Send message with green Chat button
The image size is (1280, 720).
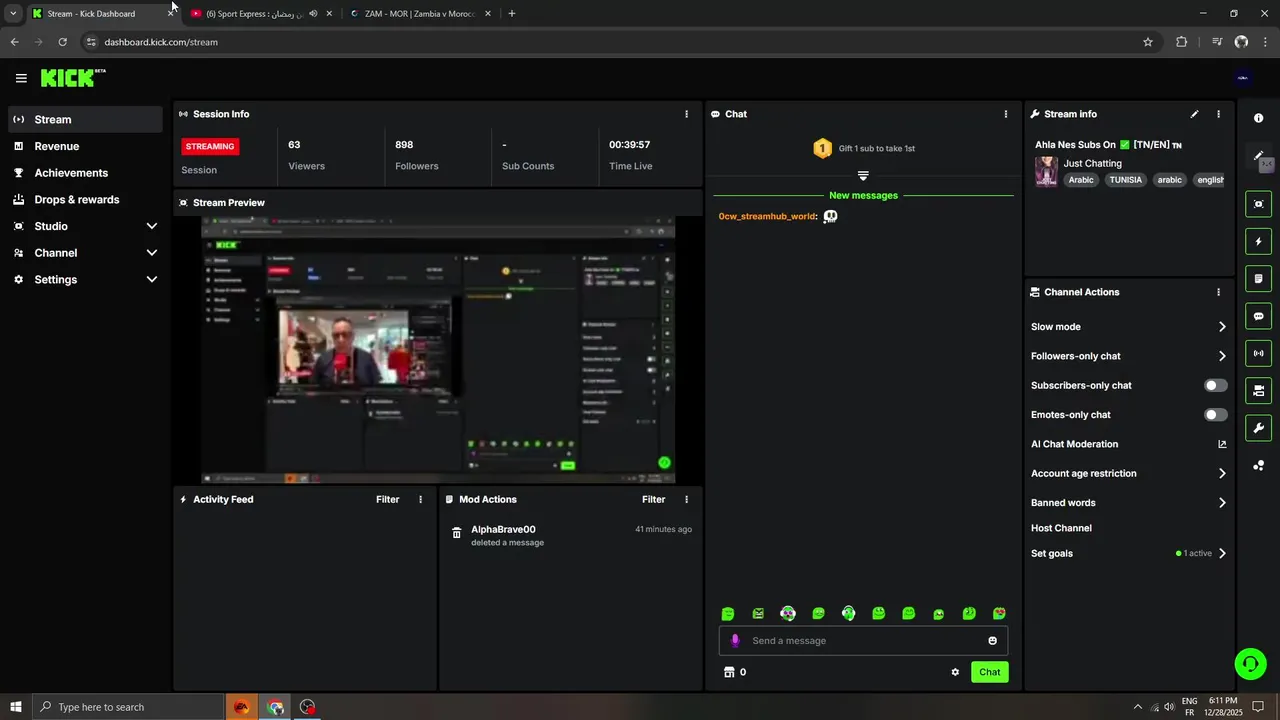(x=989, y=672)
